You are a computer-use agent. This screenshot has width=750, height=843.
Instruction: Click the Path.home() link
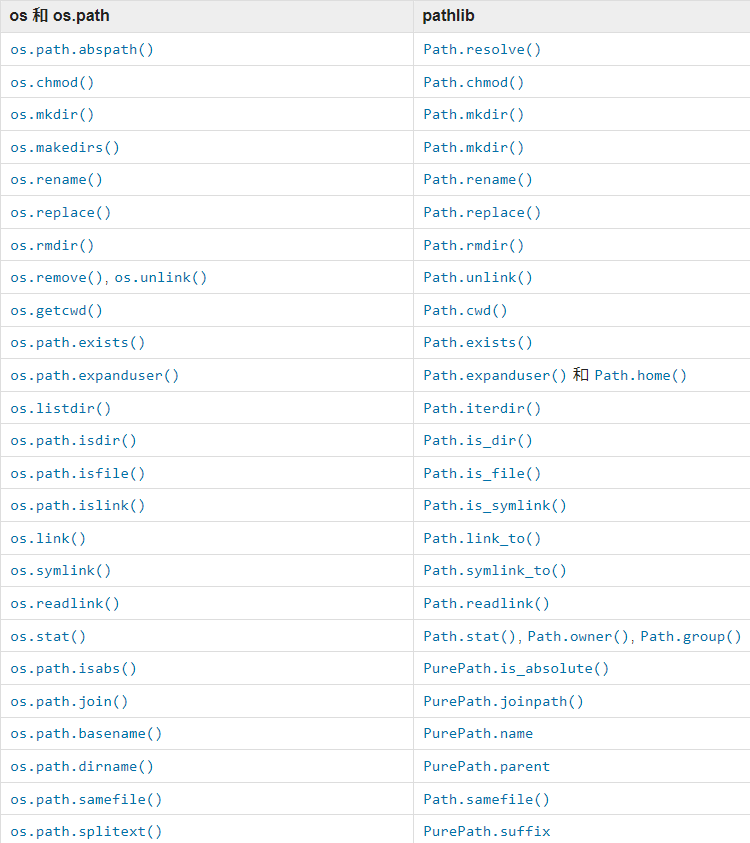tap(641, 375)
